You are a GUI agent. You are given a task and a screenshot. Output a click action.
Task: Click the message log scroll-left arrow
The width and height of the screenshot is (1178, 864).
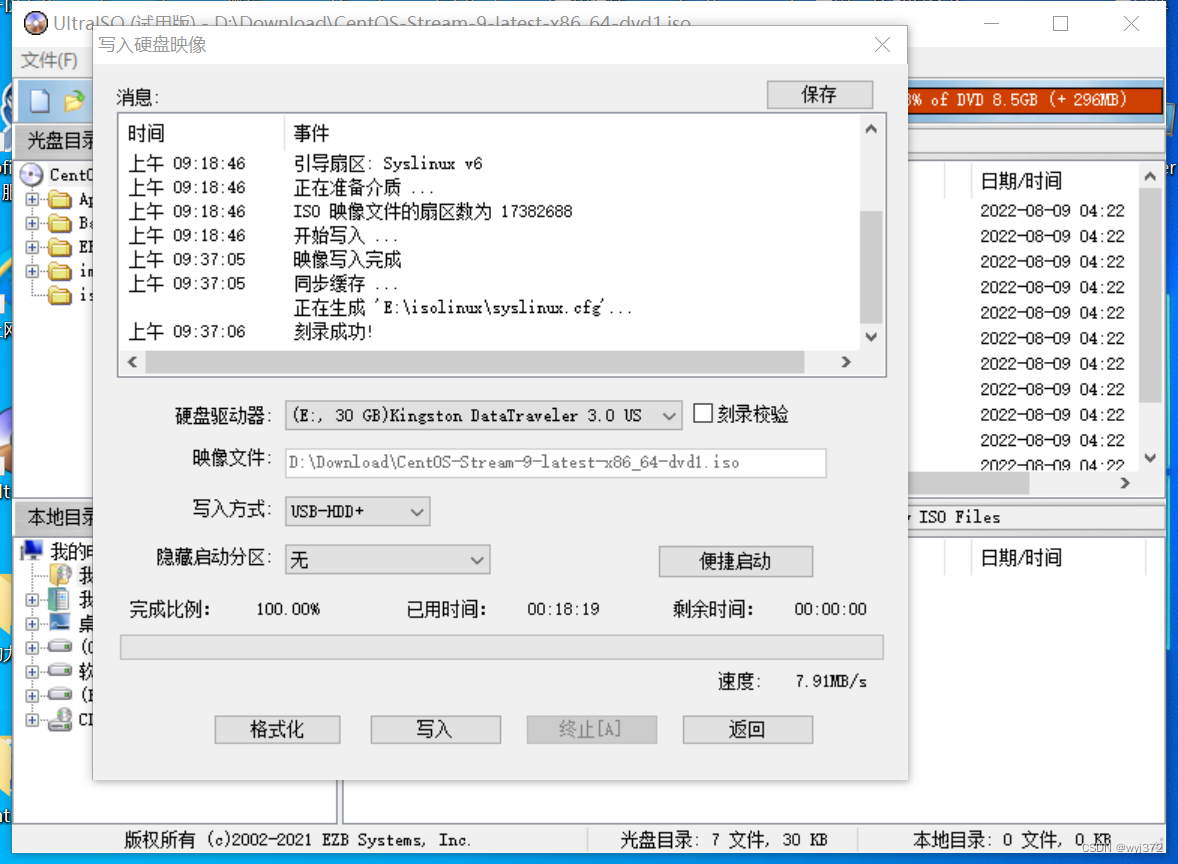click(132, 362)
